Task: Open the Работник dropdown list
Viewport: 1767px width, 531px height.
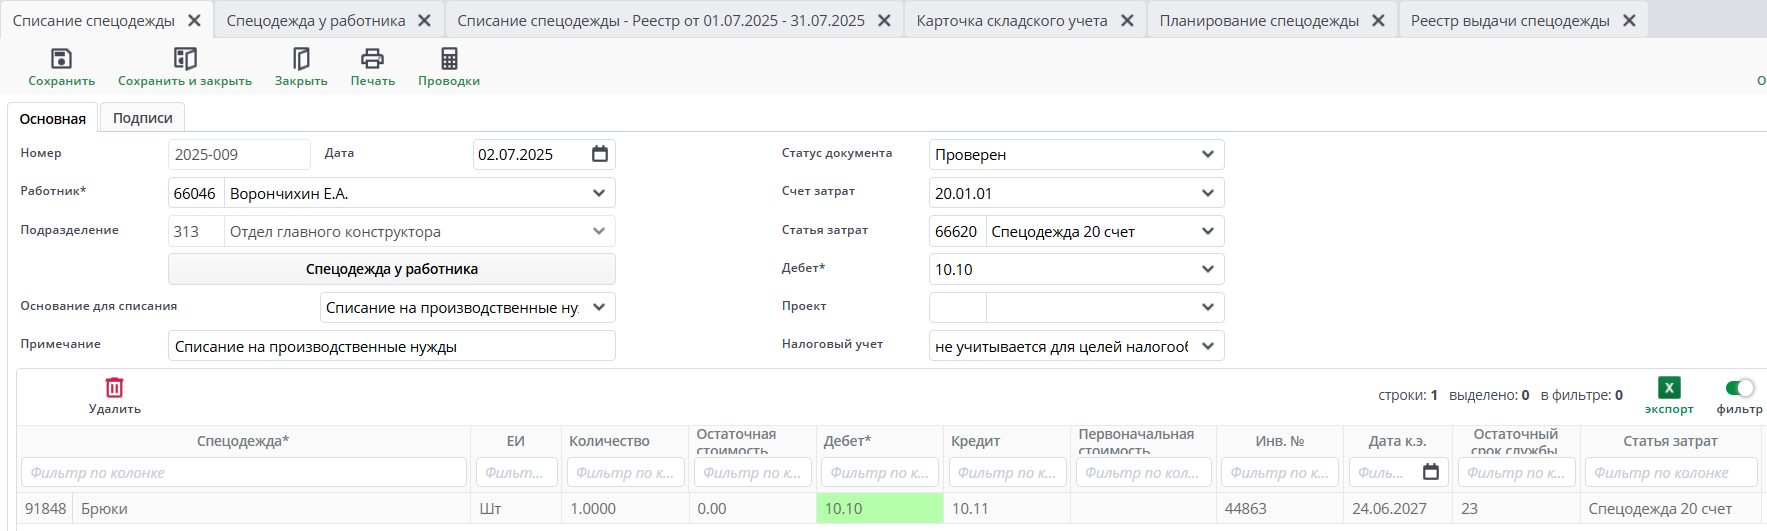Action: coord(598,193)
